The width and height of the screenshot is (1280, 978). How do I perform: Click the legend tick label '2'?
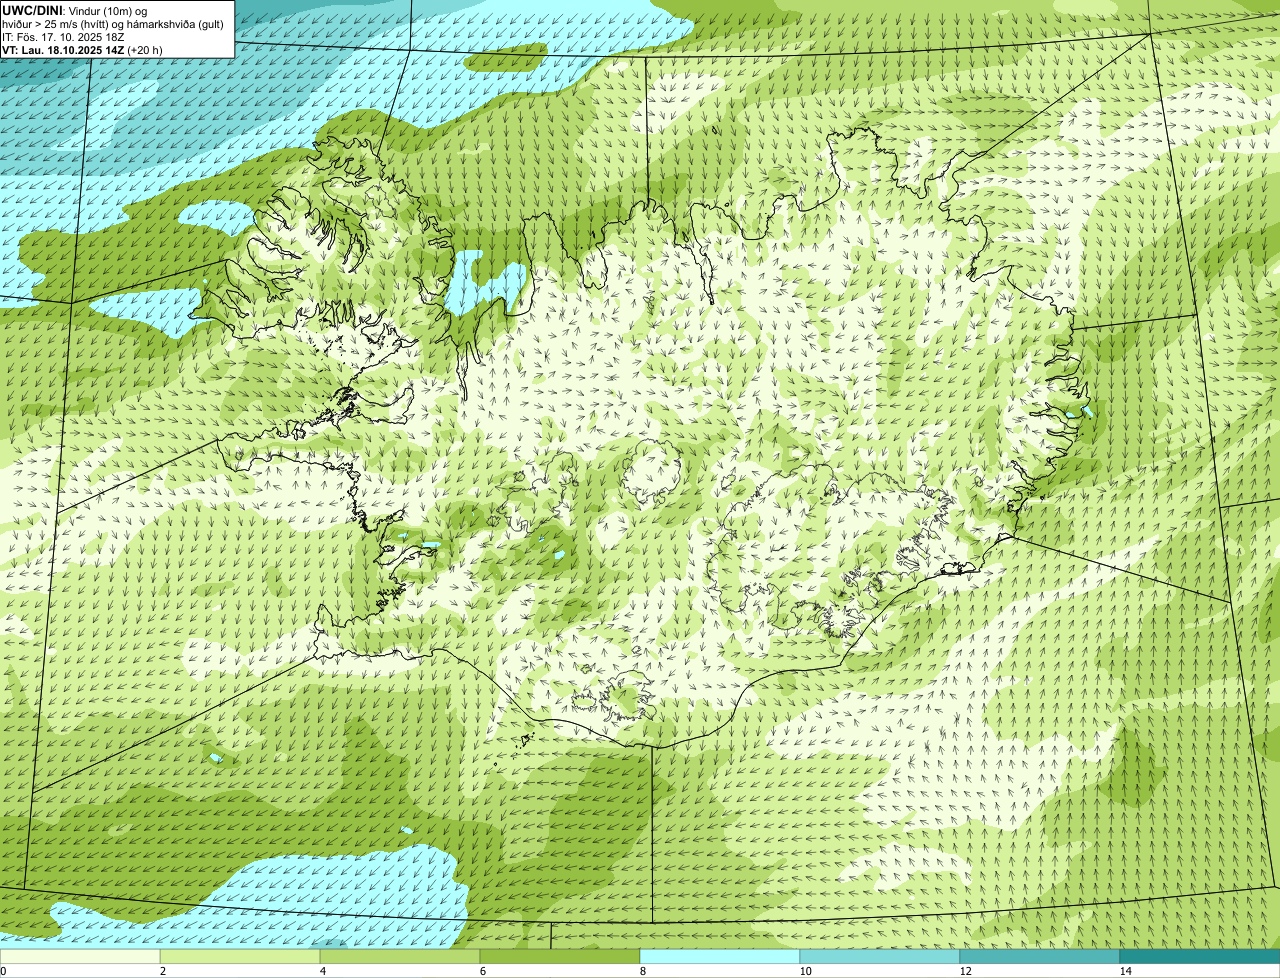[x=163, y=971]
